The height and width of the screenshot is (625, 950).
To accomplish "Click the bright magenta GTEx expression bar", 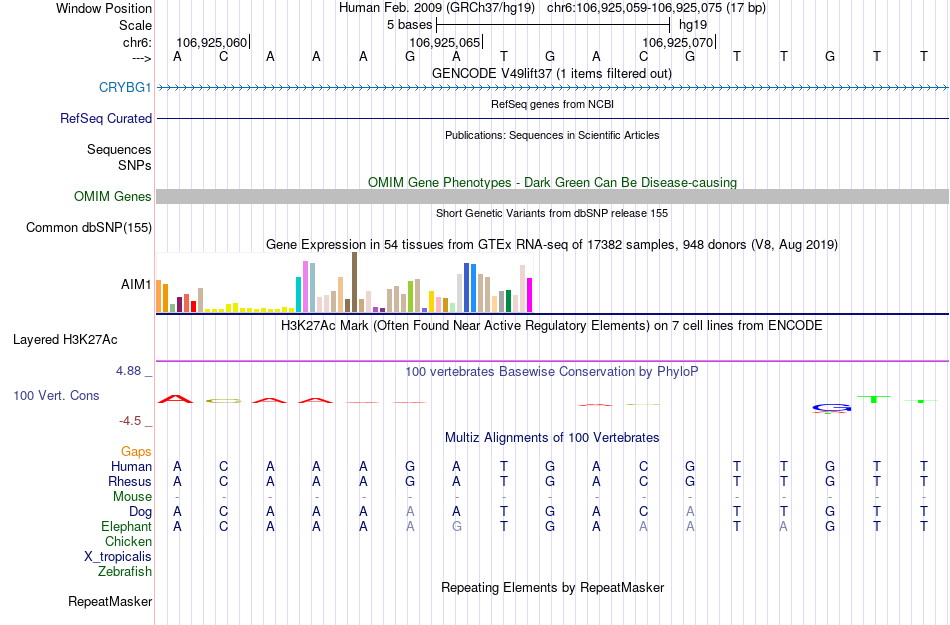I will tap(530, 295).
